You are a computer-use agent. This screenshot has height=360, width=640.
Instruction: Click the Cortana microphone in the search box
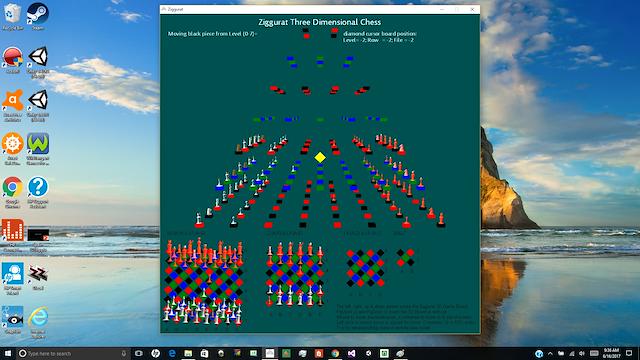coord(123,353)
